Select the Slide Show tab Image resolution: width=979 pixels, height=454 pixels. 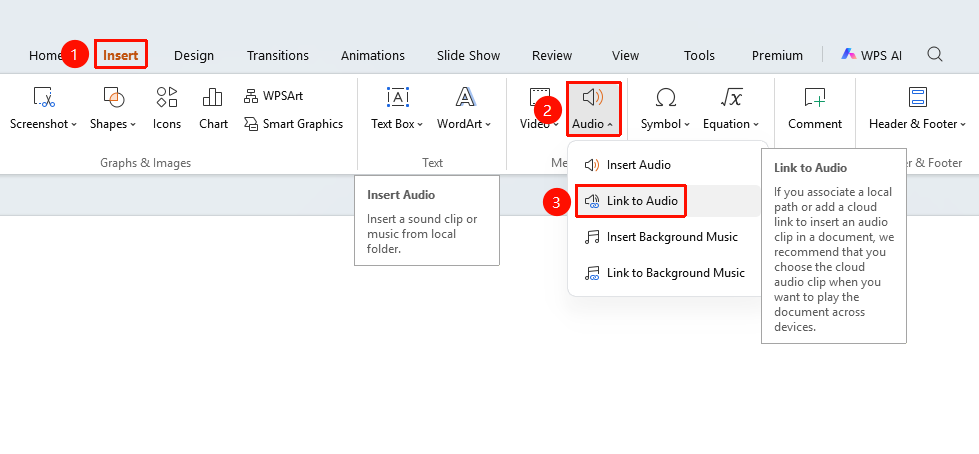(x=468, y=56)
